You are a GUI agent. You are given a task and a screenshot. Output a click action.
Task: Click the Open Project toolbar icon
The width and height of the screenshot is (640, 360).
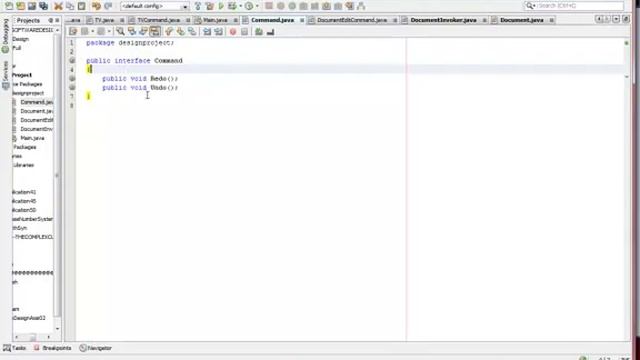[x=31, y=6]
